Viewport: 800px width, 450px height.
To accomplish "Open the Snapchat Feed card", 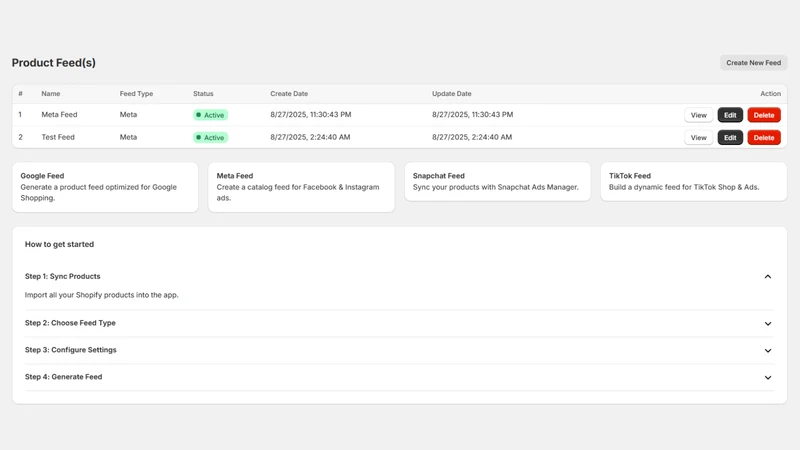I will 497,182.
